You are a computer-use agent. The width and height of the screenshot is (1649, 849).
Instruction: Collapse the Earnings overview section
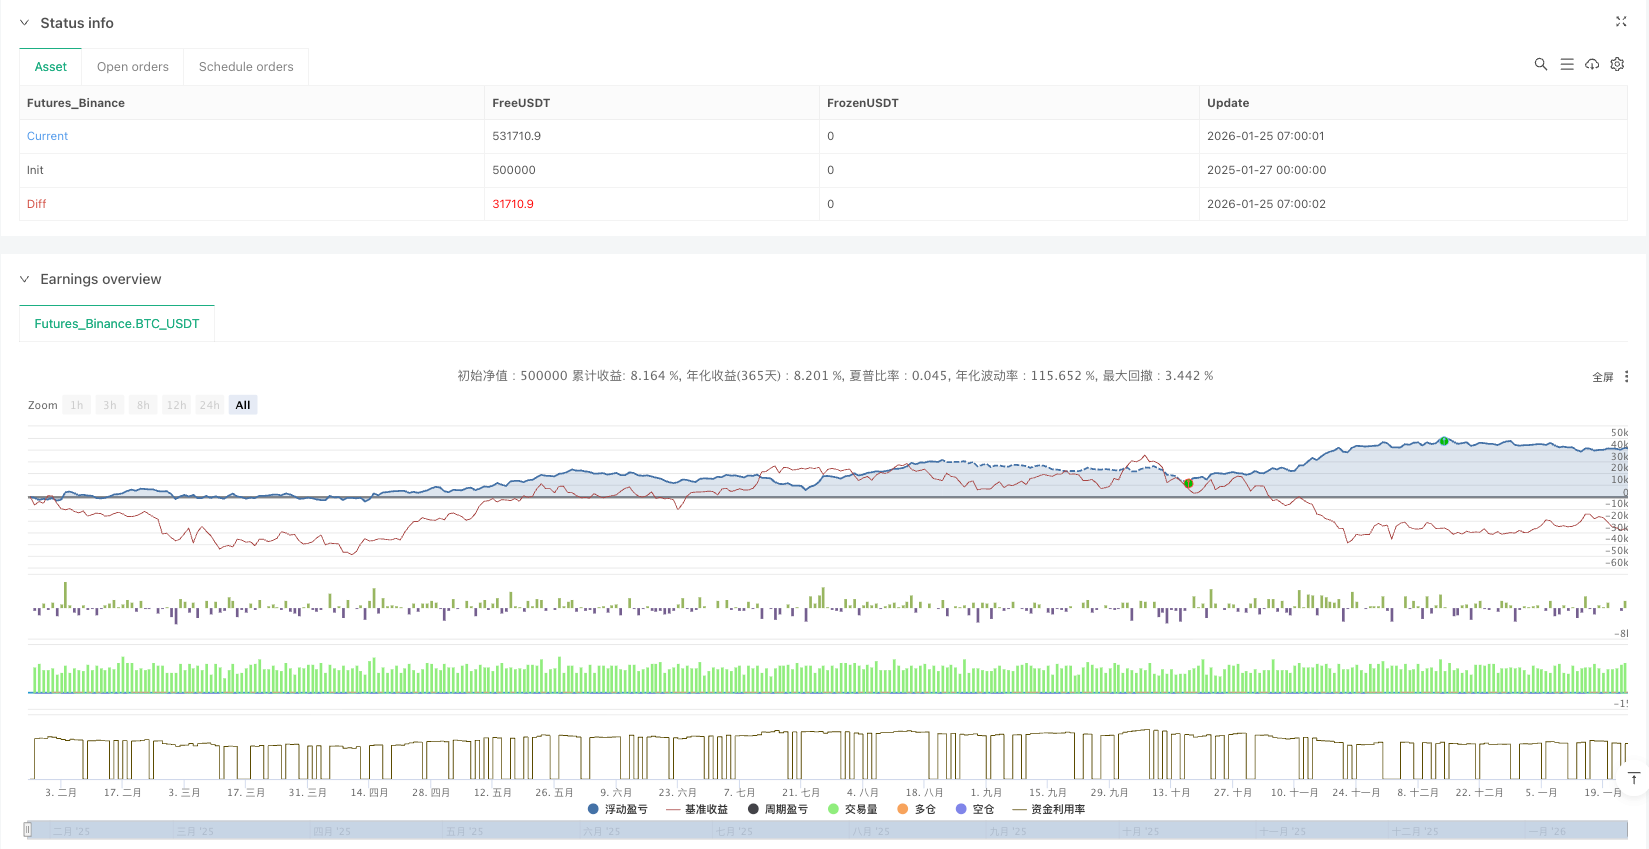point(25,279)
